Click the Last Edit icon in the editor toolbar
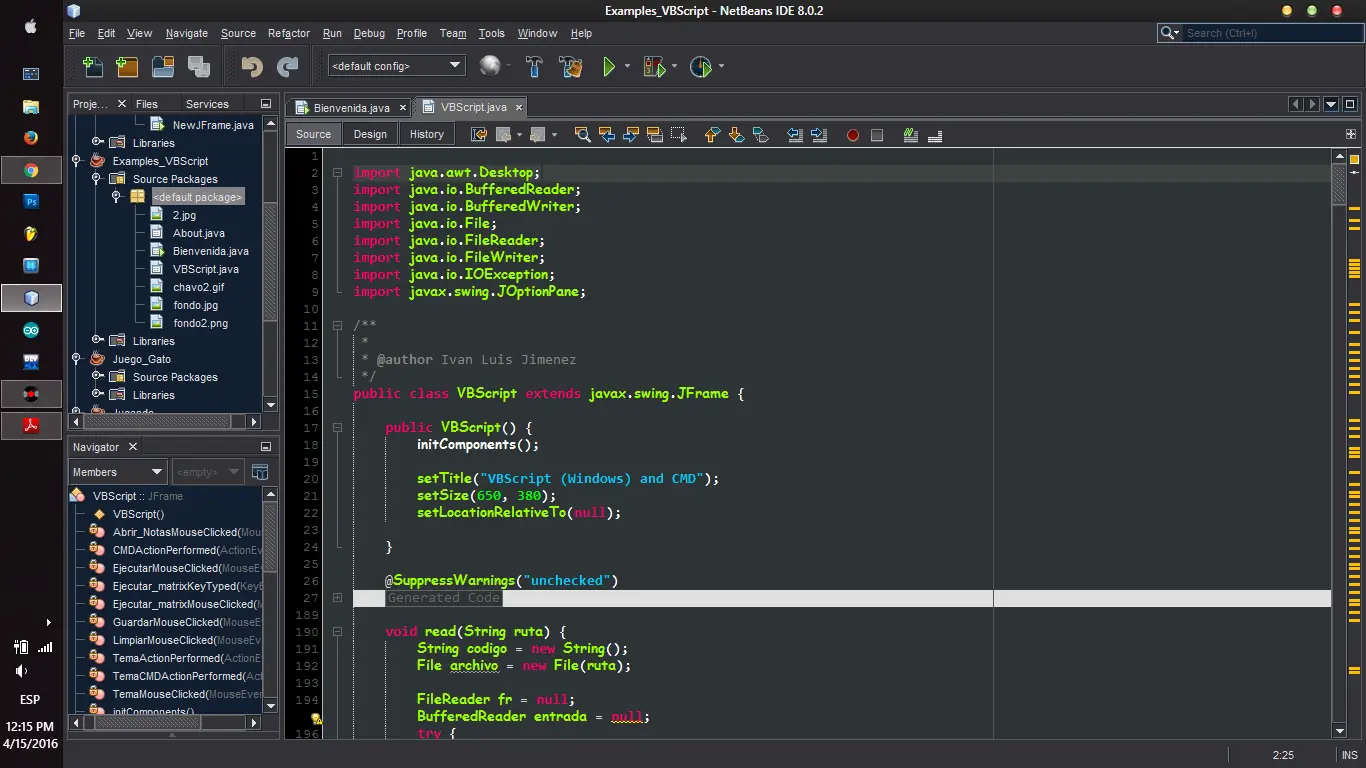 479,134
